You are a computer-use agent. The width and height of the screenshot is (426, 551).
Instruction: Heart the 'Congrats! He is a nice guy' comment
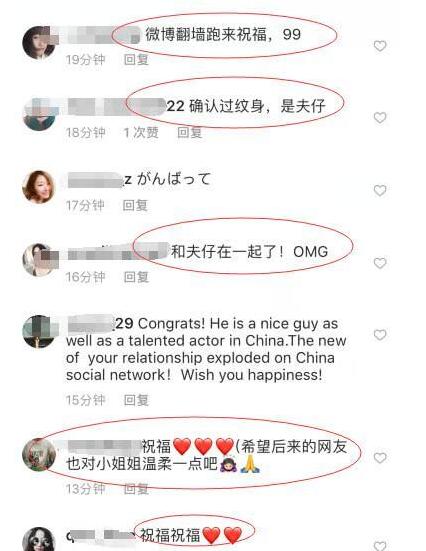[x=380, y=335]
